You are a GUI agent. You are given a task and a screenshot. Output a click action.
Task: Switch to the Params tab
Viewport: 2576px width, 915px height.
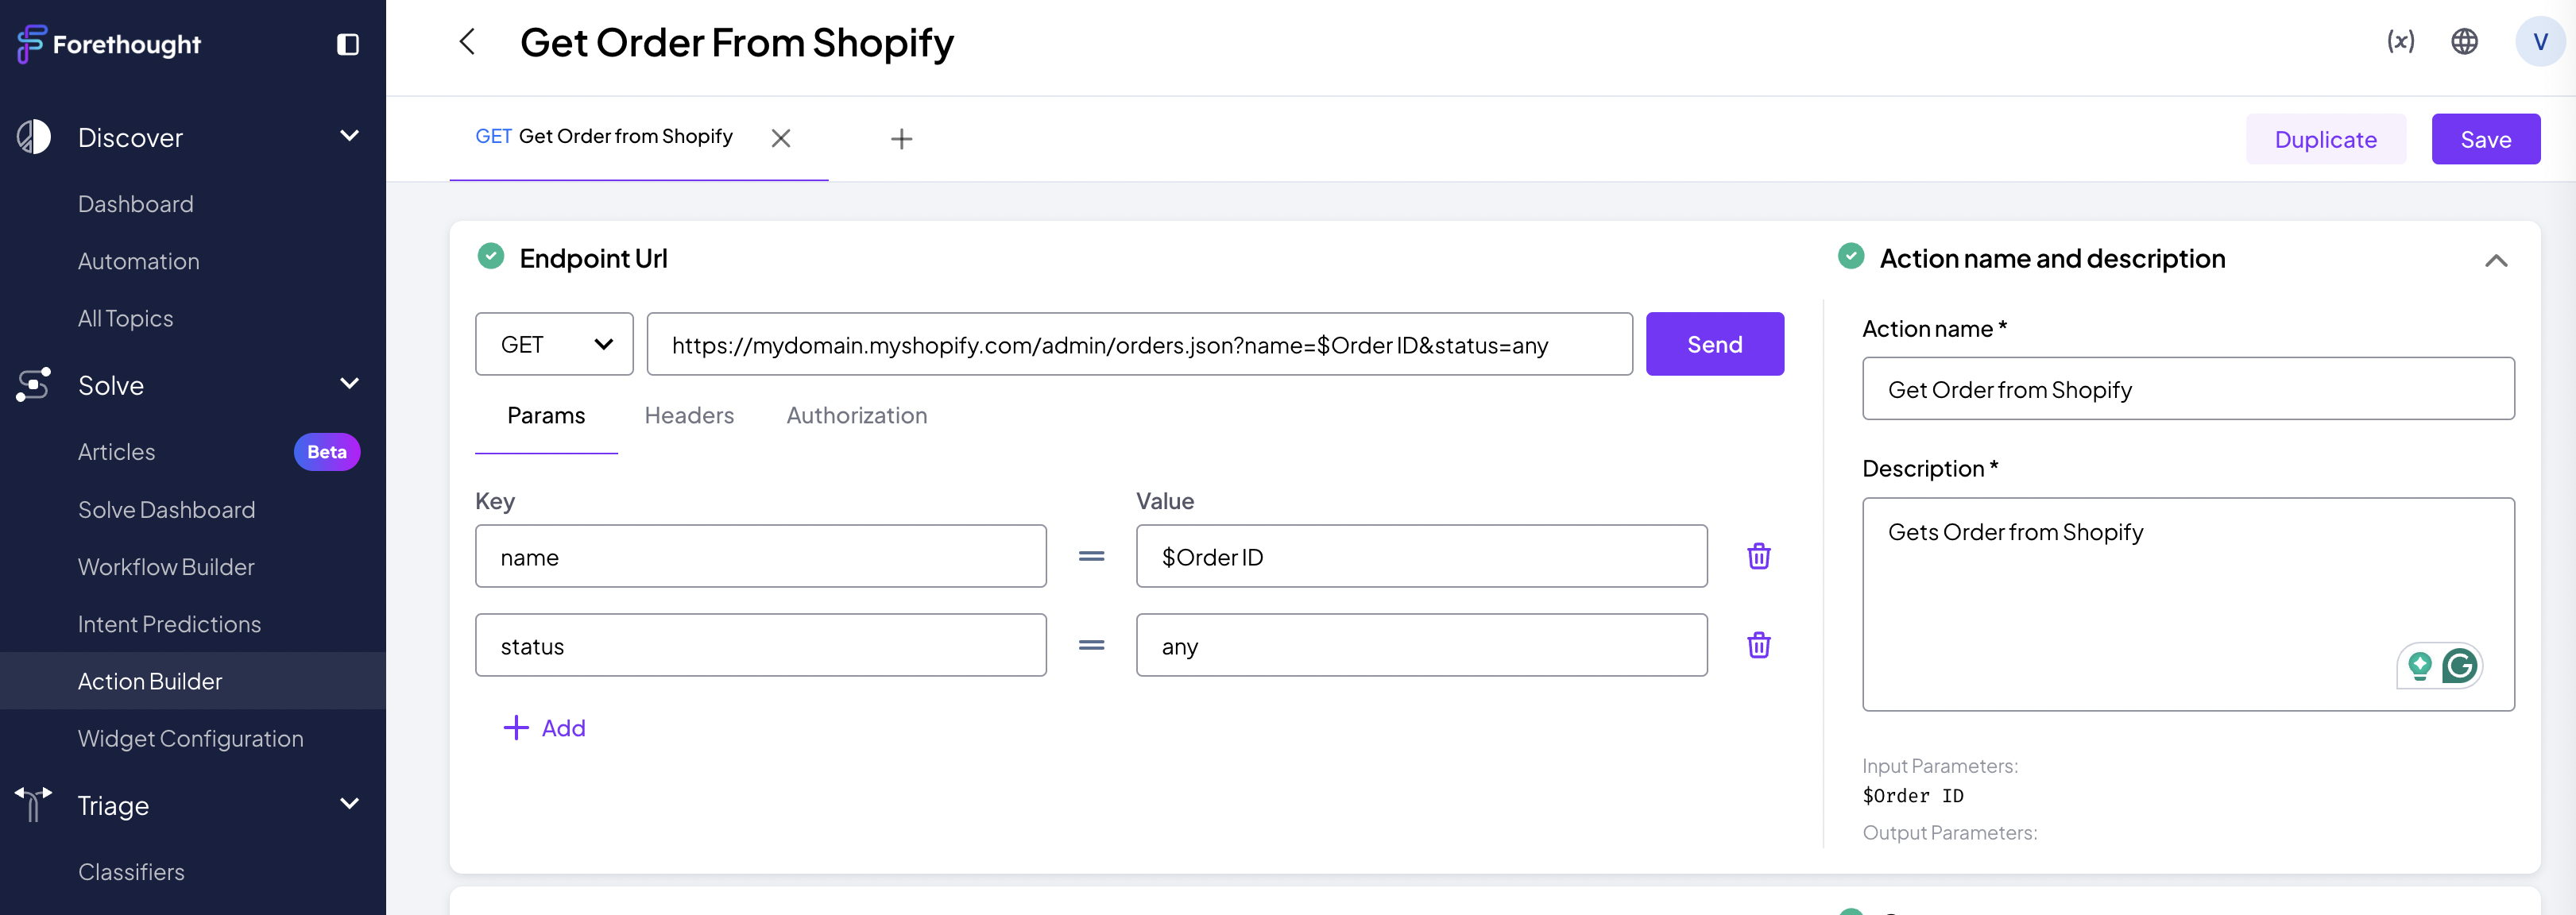click(x=546, y=416)
